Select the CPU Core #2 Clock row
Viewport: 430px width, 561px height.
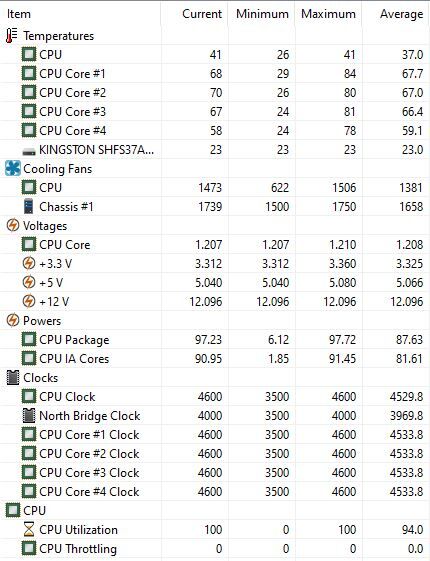click(x=215, y=453)
